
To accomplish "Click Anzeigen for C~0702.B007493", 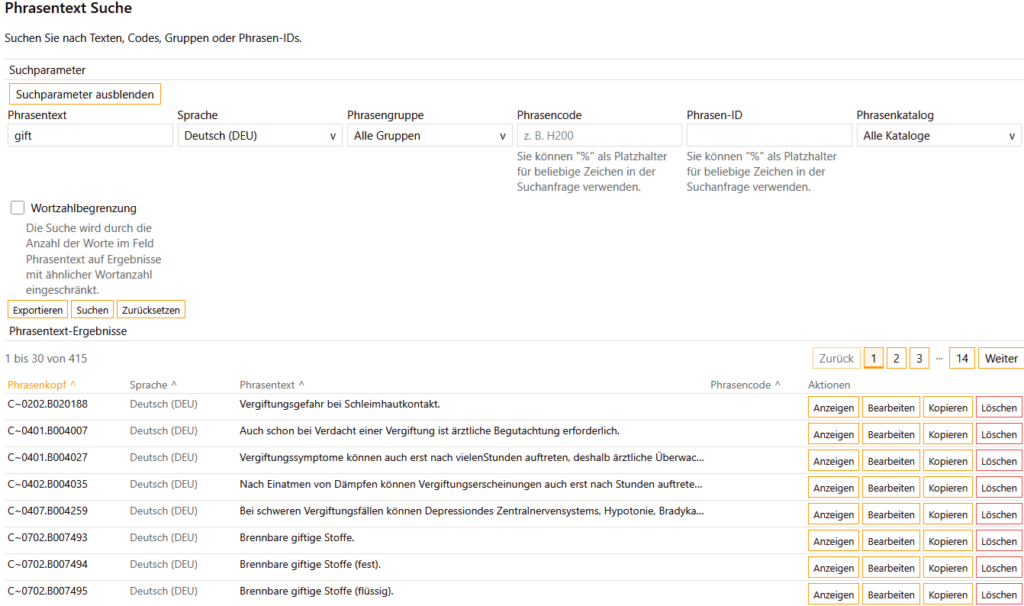I will pos(833,541).
